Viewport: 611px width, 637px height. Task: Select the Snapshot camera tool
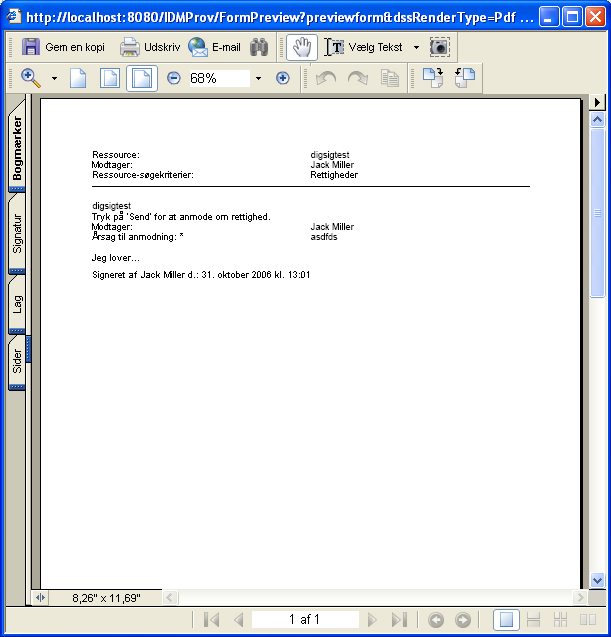tap(440, 47)
